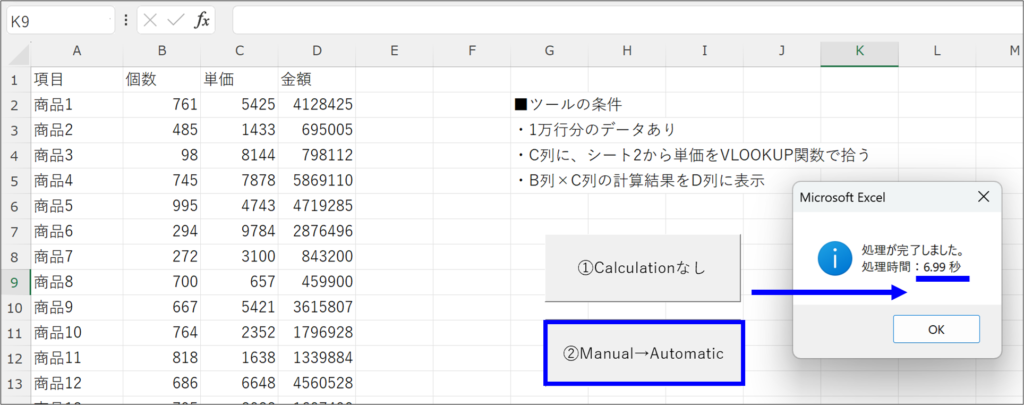Click the 項目 header cell
Image resolution: width=1024 pixels, height=405 pixels.
click(x=76, y=80)
